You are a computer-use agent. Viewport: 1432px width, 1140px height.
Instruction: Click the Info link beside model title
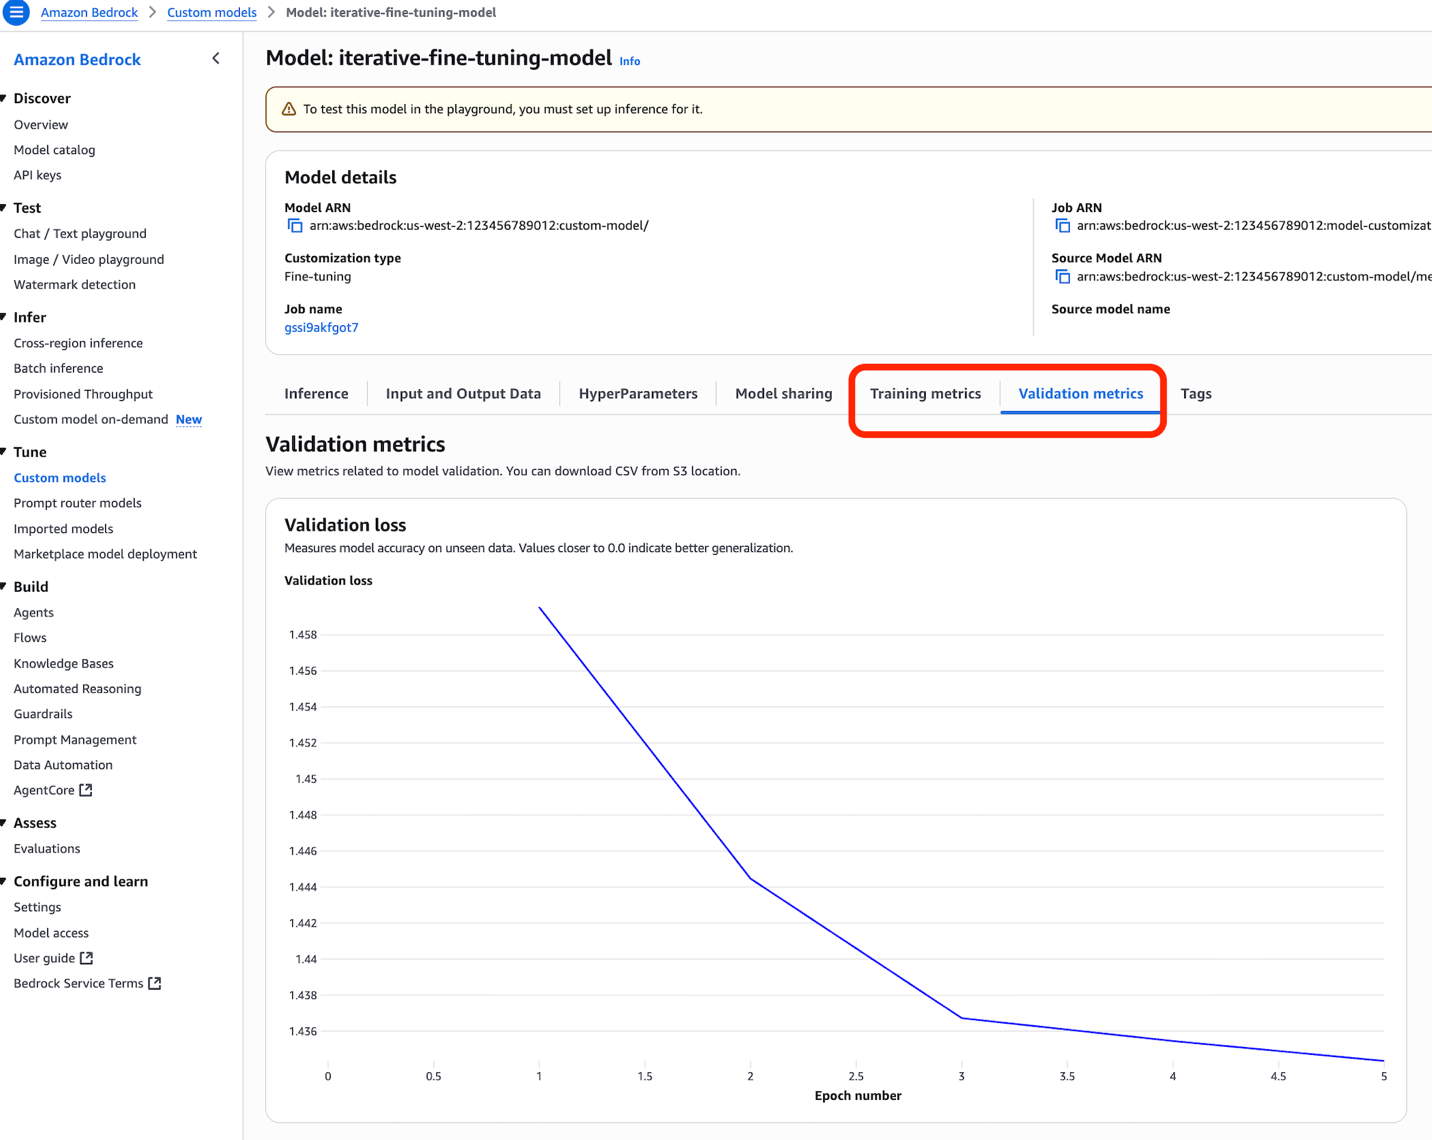point(629,61)
